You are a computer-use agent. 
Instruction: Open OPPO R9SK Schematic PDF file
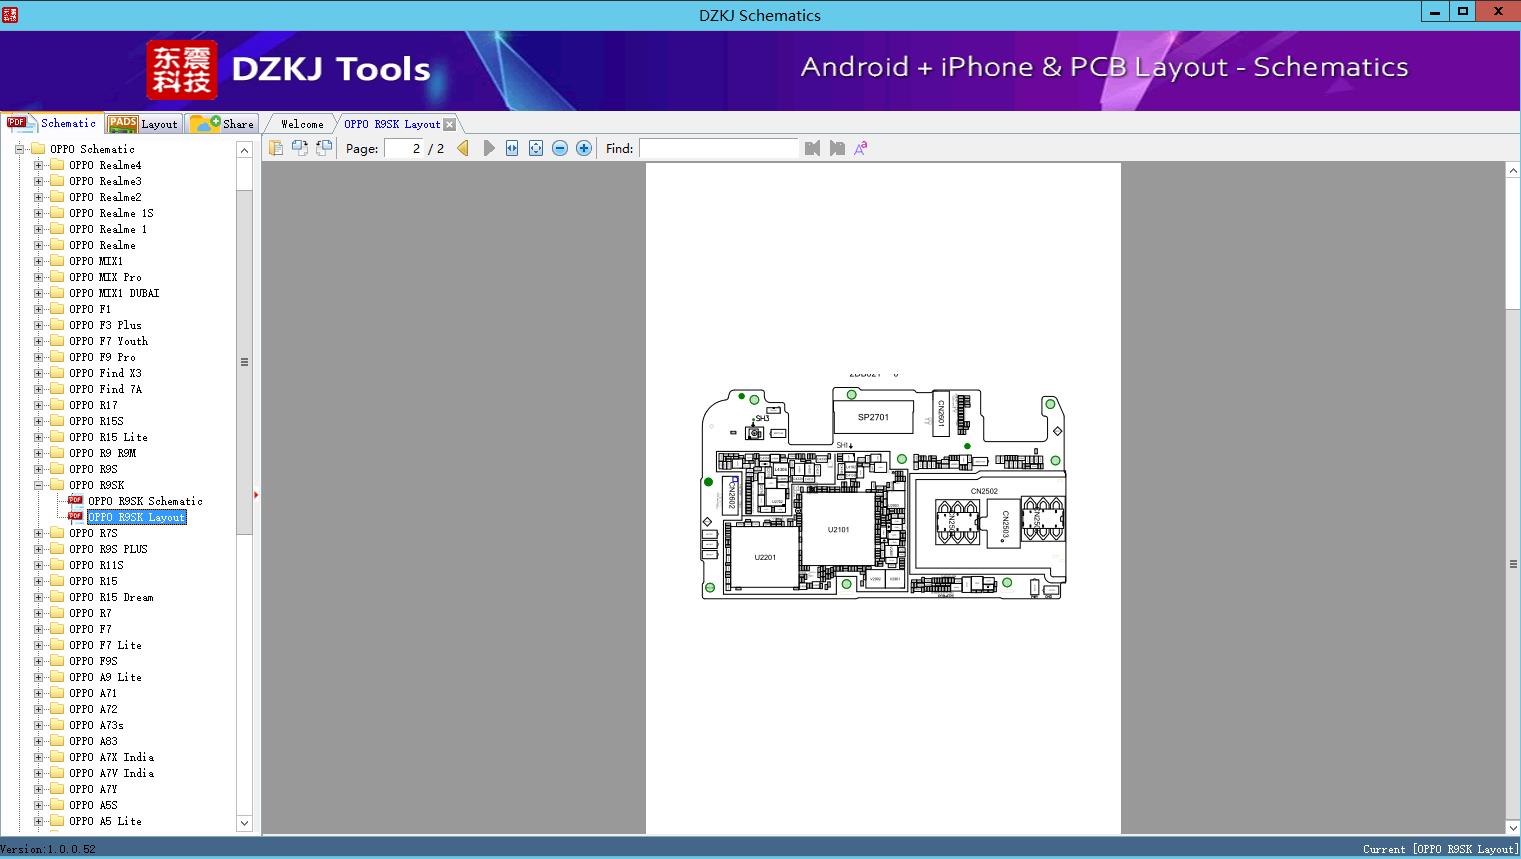(144, 501)
